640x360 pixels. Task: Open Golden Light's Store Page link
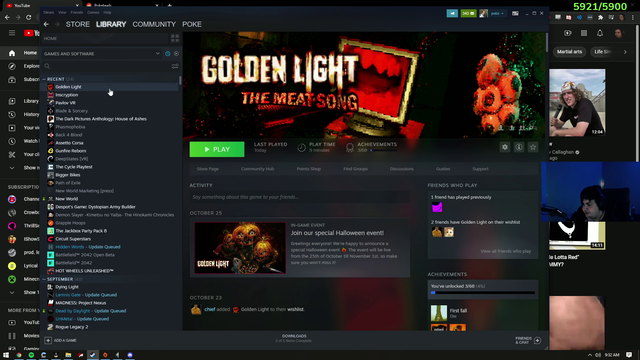coord(208,169)
